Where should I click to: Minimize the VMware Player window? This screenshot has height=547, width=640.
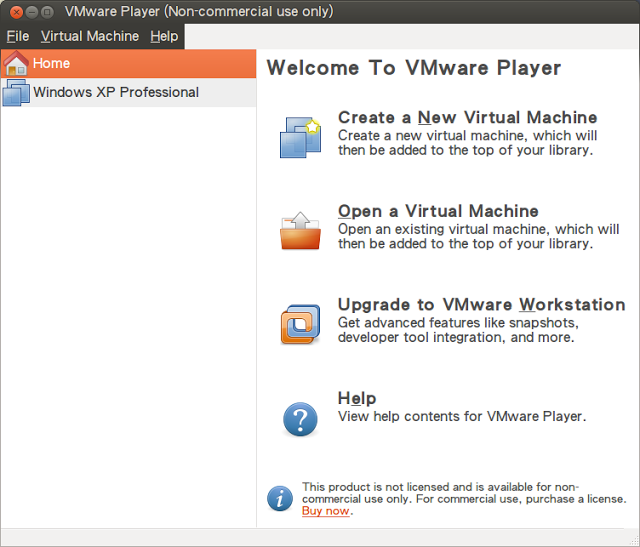pyautogui.click(x=32, y=12)
